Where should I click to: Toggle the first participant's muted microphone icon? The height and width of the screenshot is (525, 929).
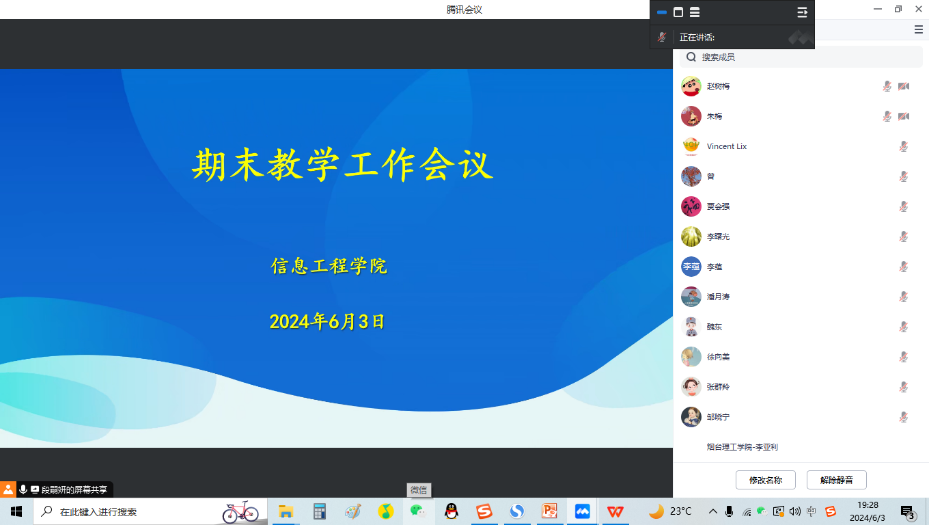[887, 86]
